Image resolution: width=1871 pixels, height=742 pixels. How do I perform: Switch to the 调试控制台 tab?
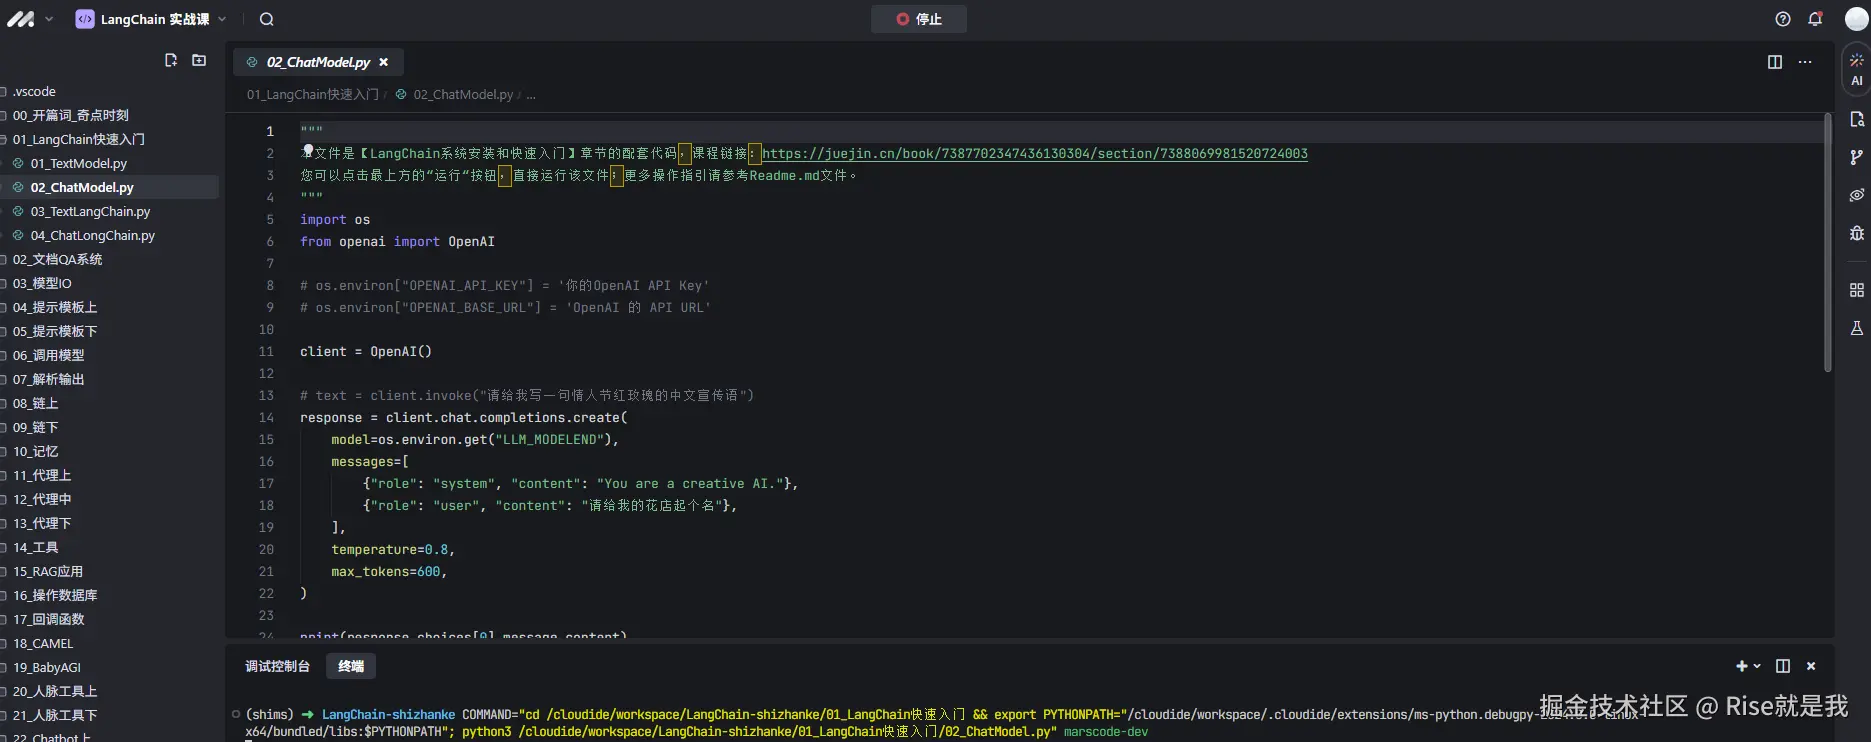(277, 666)
